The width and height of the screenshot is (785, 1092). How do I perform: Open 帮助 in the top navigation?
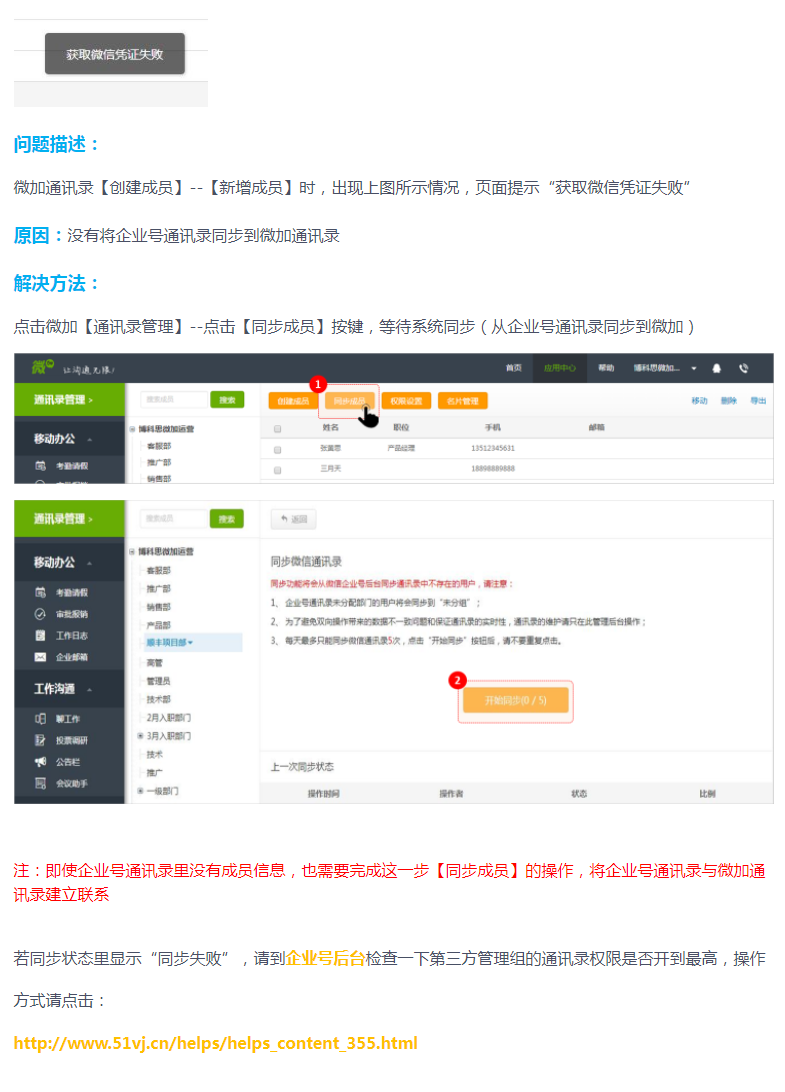(606, 368)
